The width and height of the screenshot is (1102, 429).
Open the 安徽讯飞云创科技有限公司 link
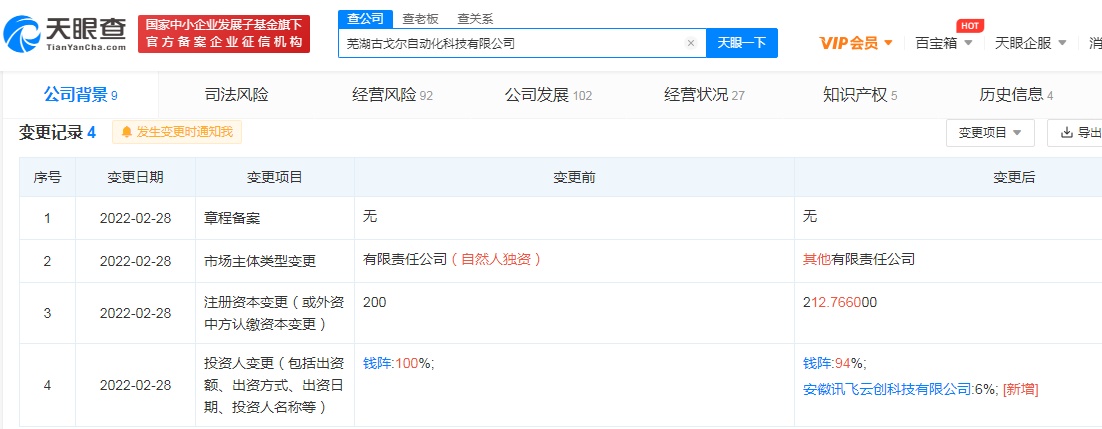tap(887, 389)
